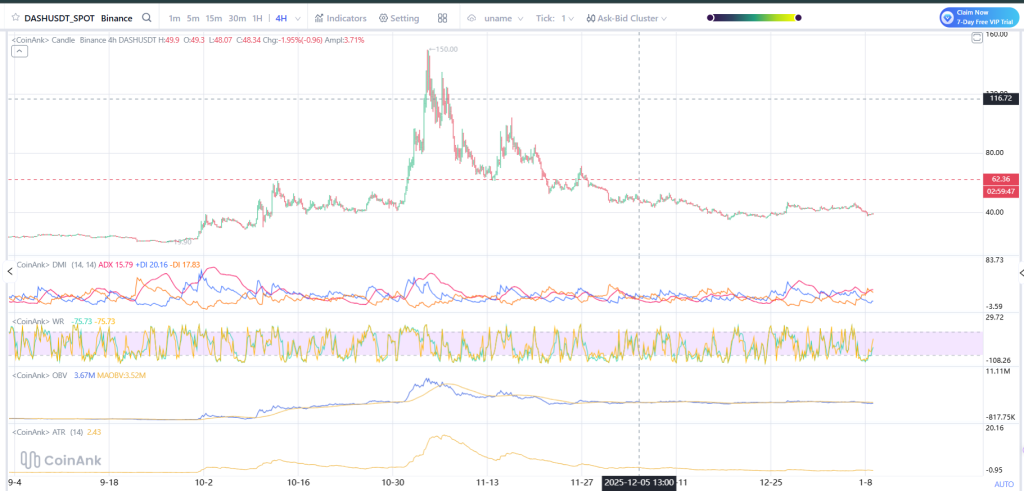Click the CoinAnk WR indicator label
This screenshot has width=1024, height=491.
[39, 321]
